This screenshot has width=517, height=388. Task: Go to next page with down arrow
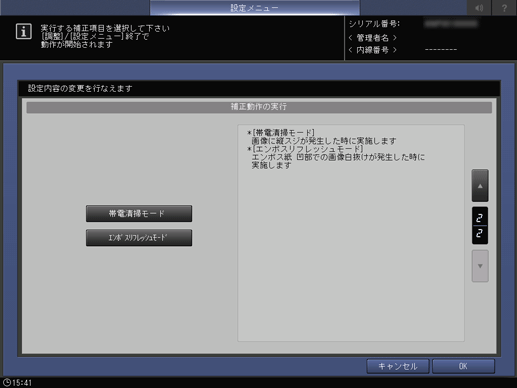480,266
